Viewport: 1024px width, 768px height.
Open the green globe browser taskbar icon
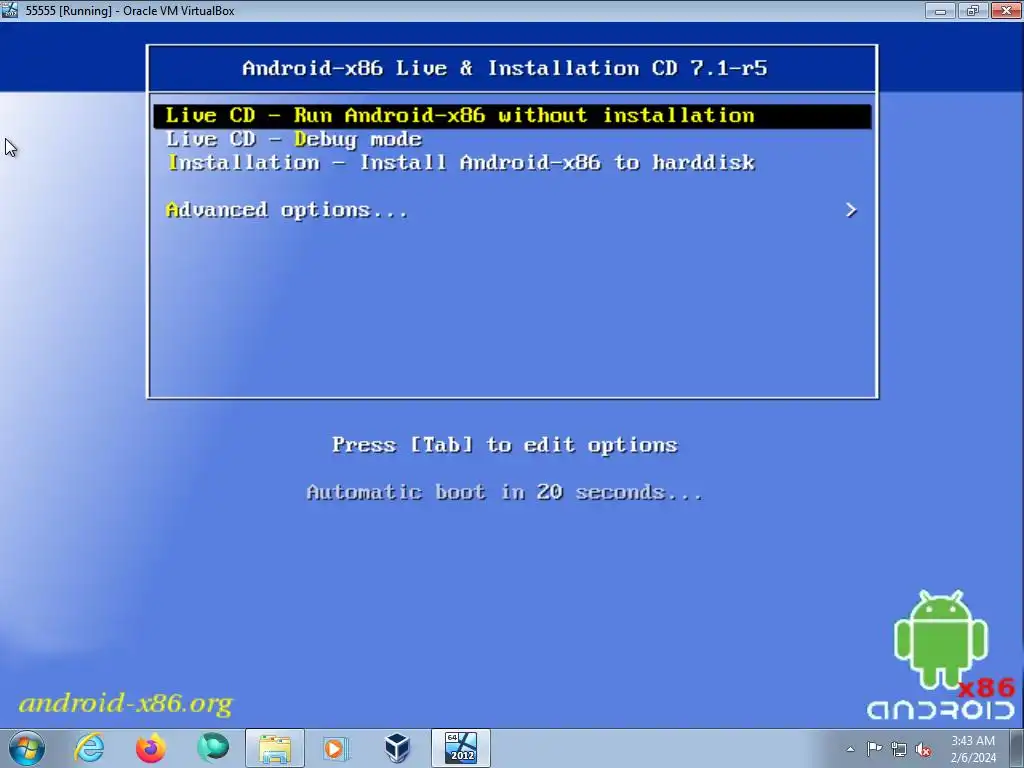point(213,748)
